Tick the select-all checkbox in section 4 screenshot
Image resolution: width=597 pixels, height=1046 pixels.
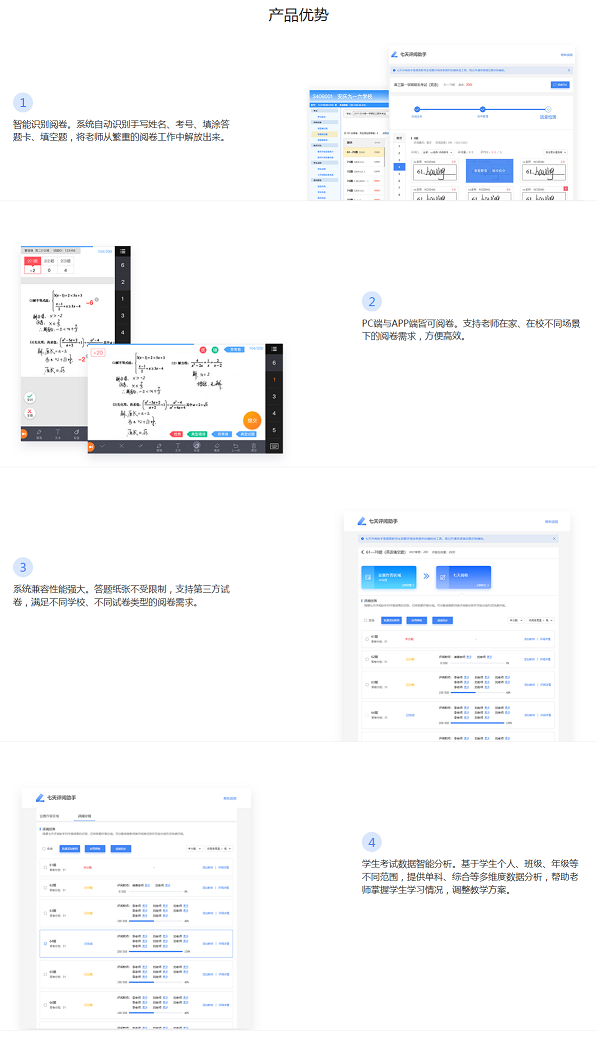click(43, 849)
